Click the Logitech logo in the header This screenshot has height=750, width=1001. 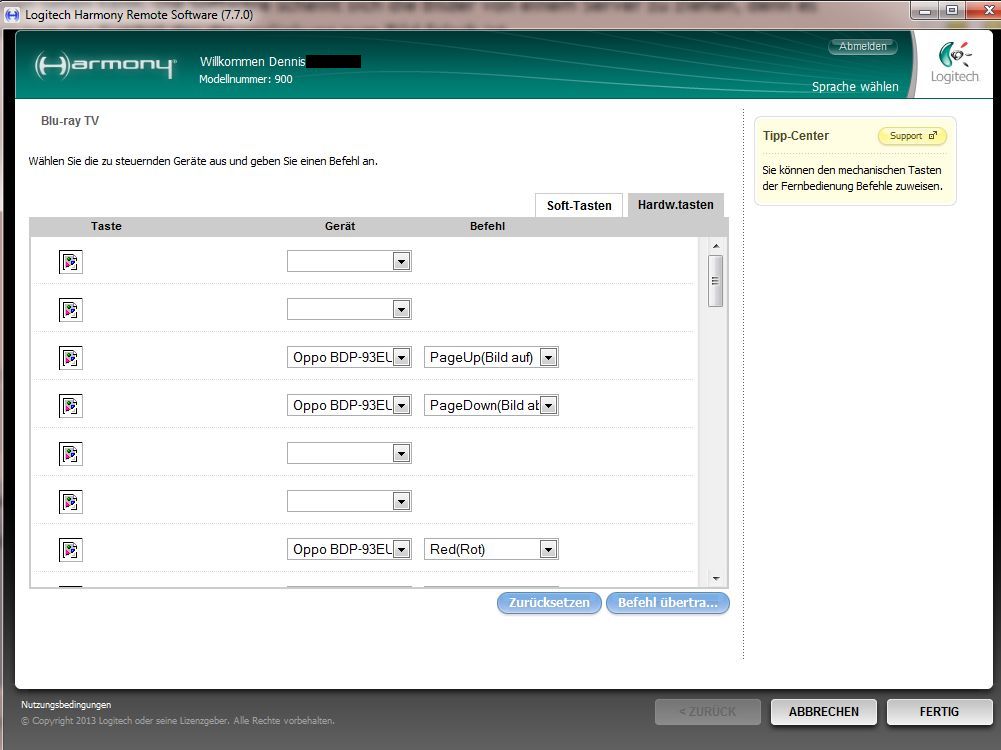(954, 63)
